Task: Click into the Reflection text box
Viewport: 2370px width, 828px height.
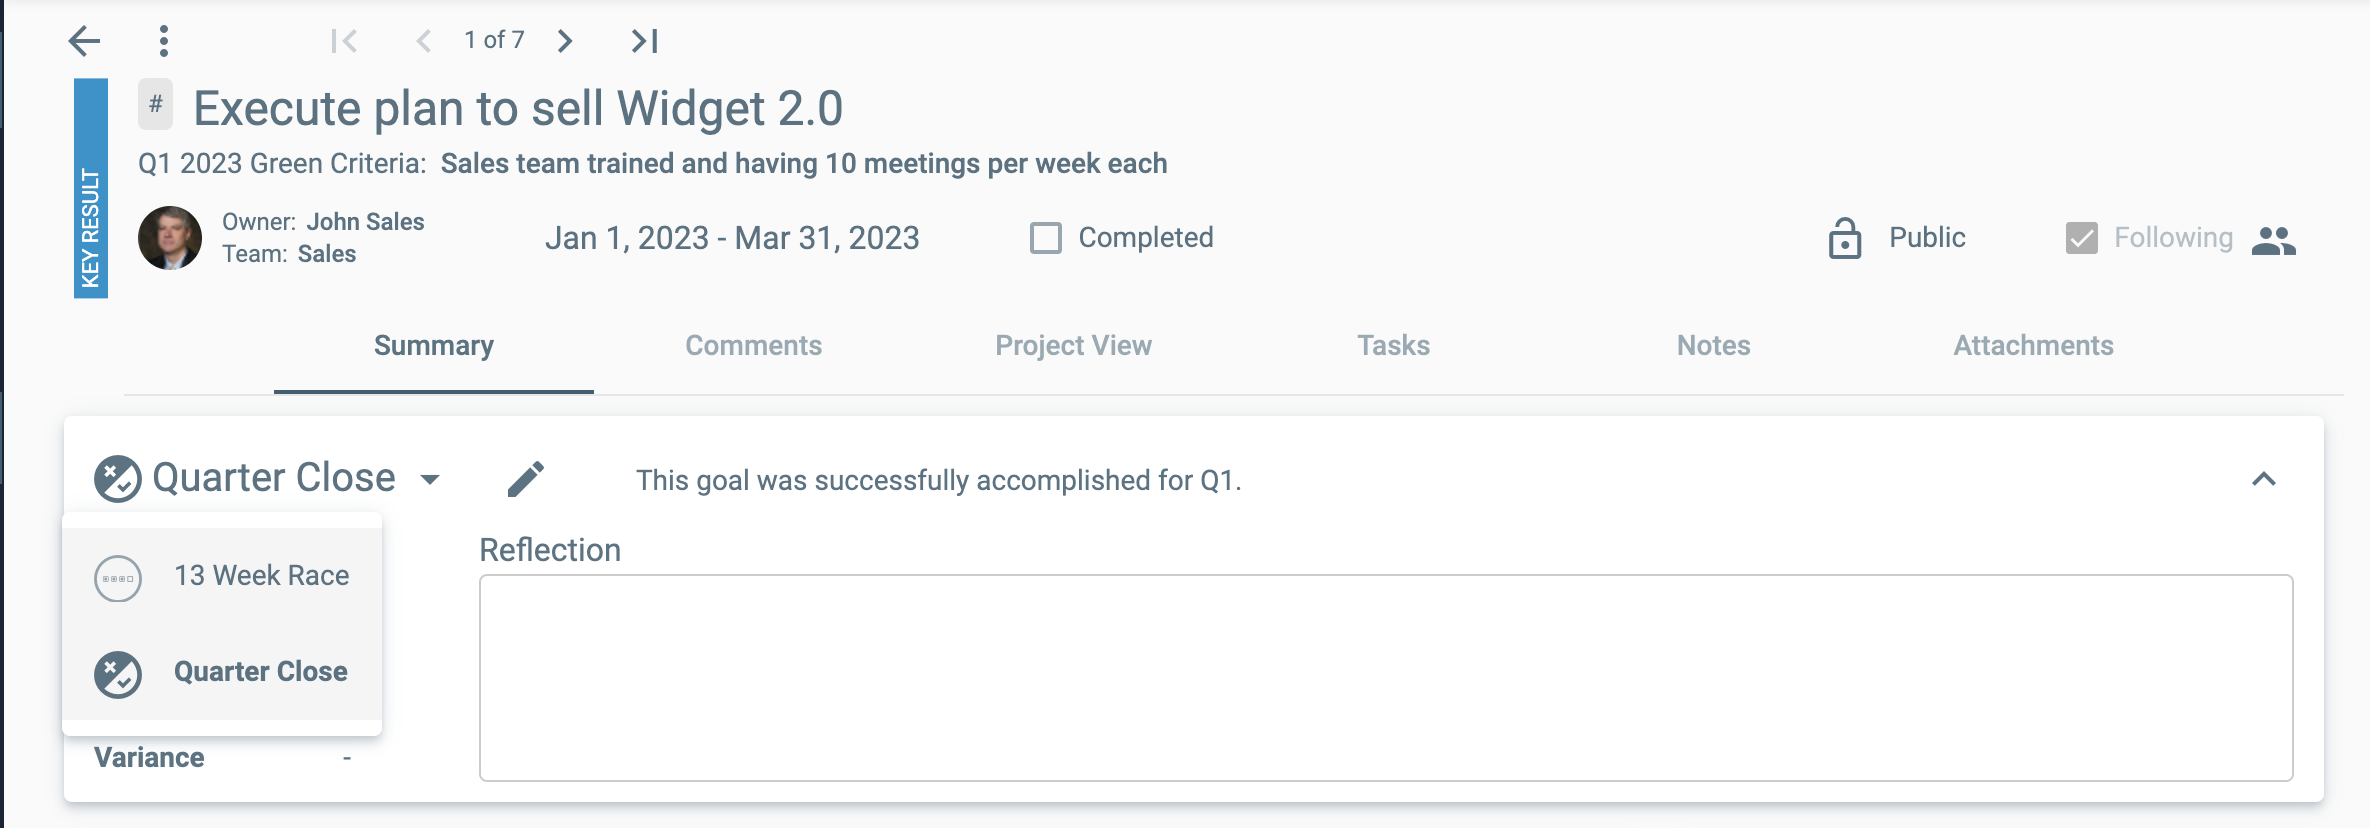Action: [1385, 677]
